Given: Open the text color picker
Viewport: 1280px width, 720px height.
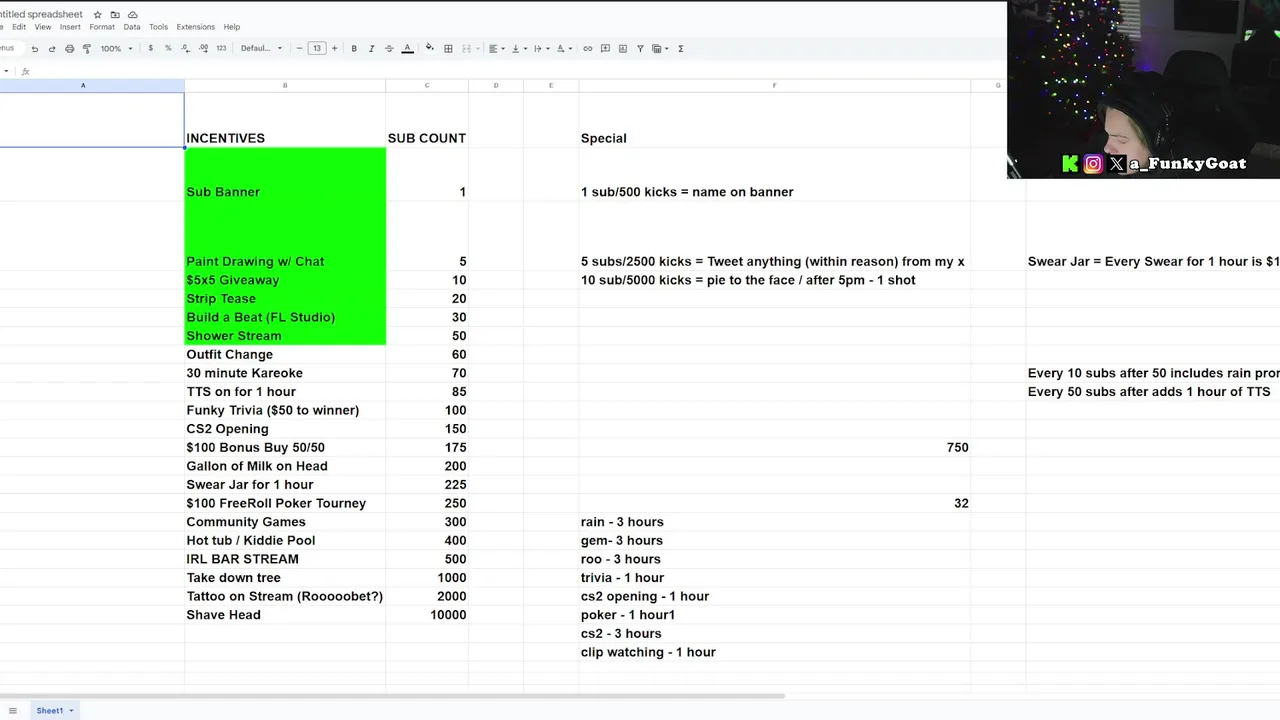Looking at the screenshot, I should [x=407, y=48].
